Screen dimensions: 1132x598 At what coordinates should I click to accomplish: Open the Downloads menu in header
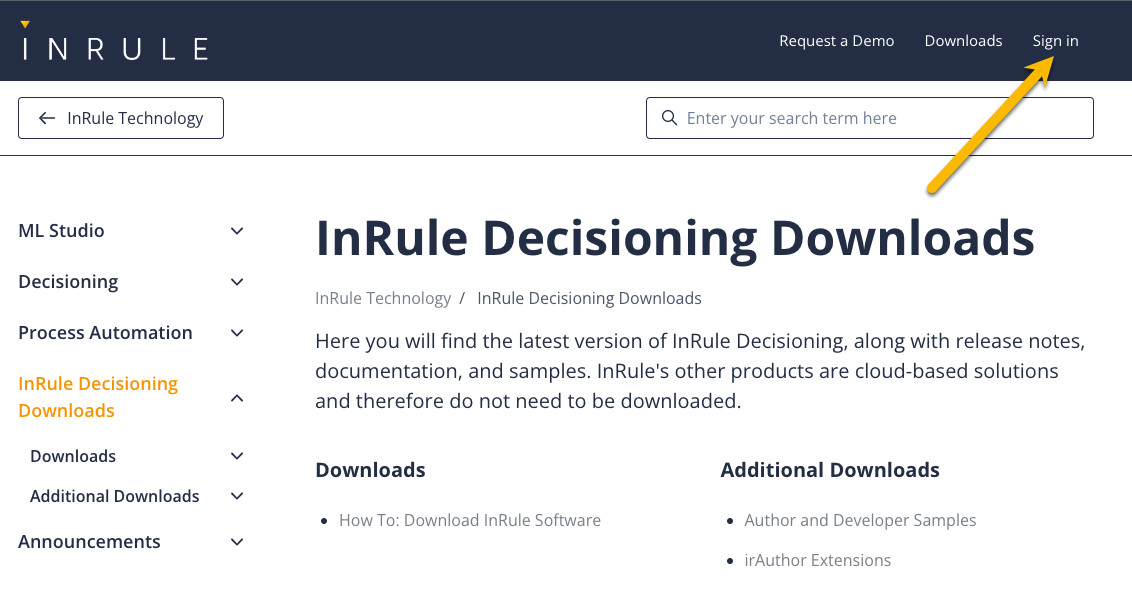point(963,41)
